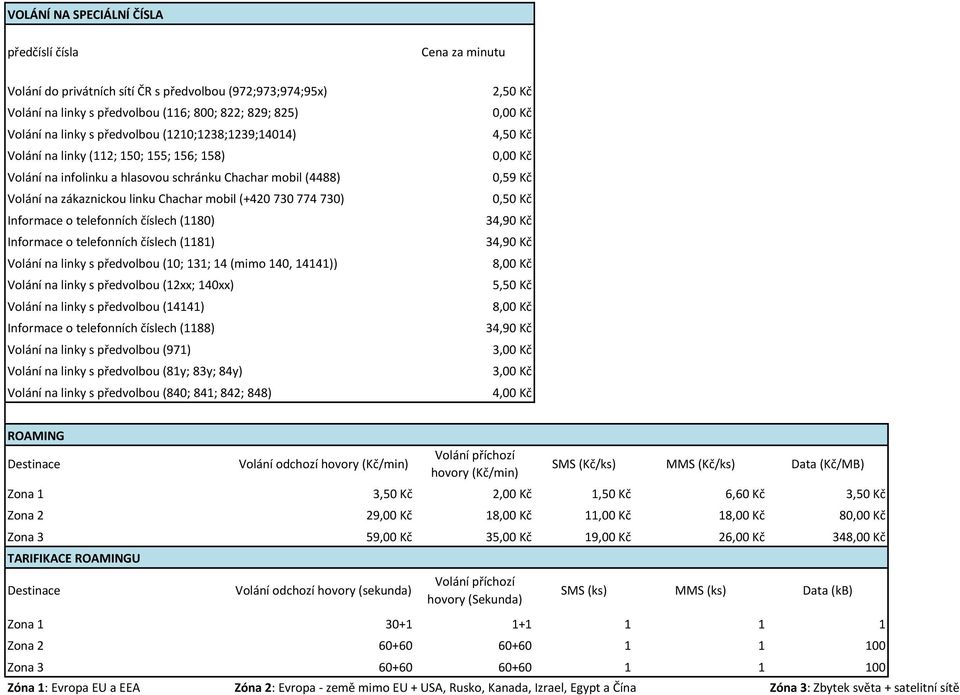Select row 'Volání do privátních sítí ČR s předvolbou'

(x=269, y=91)
